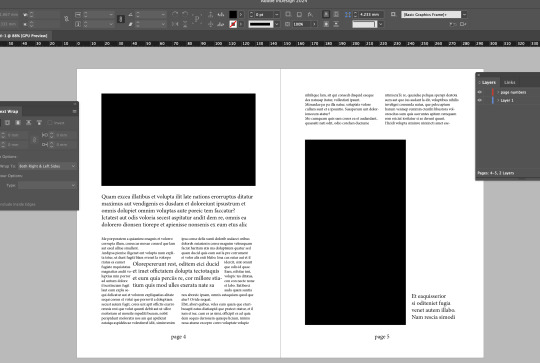This screenshot has width=540, height=363.
Task: Click the select content icon
Action: 210,24
